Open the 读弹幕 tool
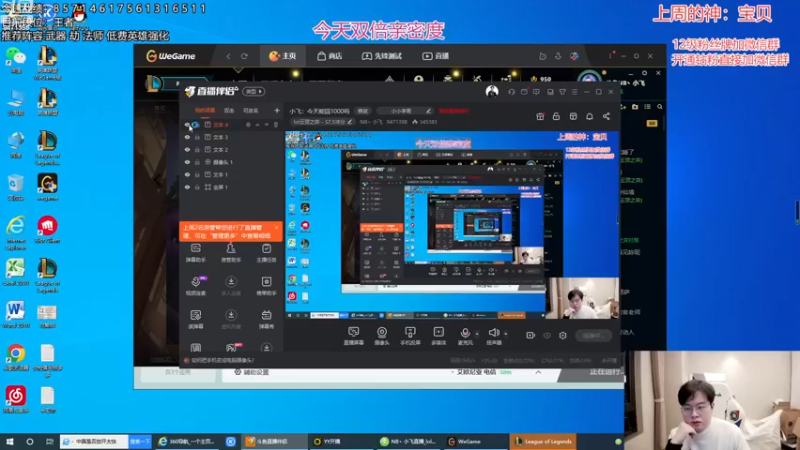Image resolution: width=800 pixels, height=450 pixels. (x=195, y=319)
